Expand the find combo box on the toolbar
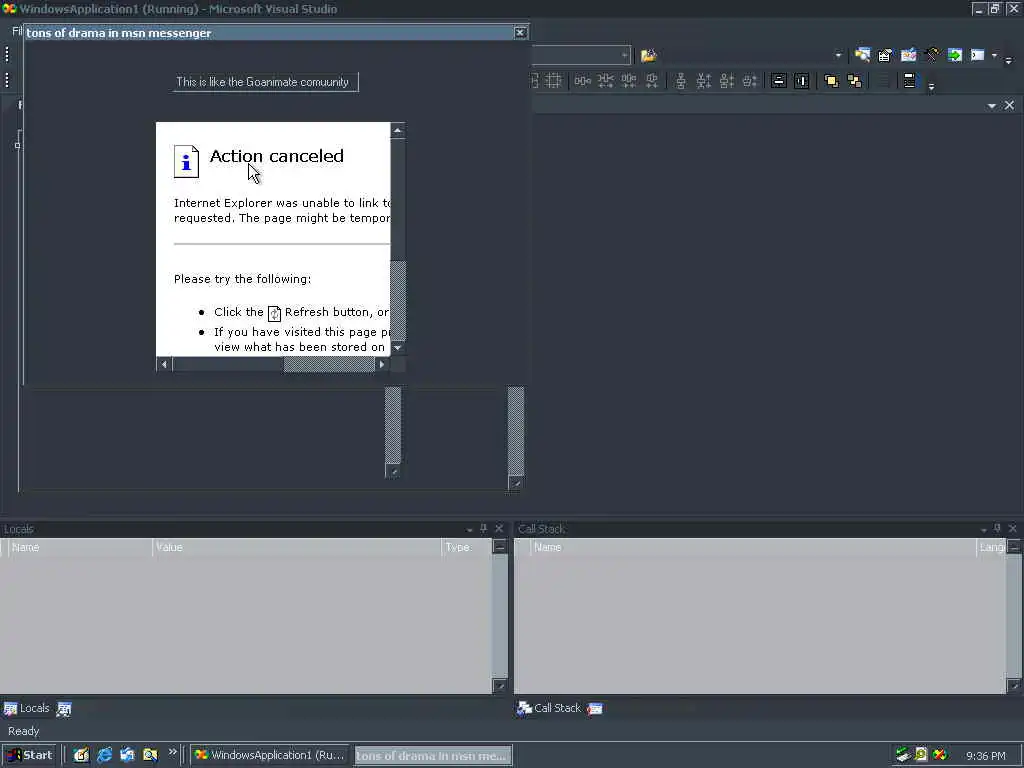This screenshot has width=1024, height=768. coord(625,56)
